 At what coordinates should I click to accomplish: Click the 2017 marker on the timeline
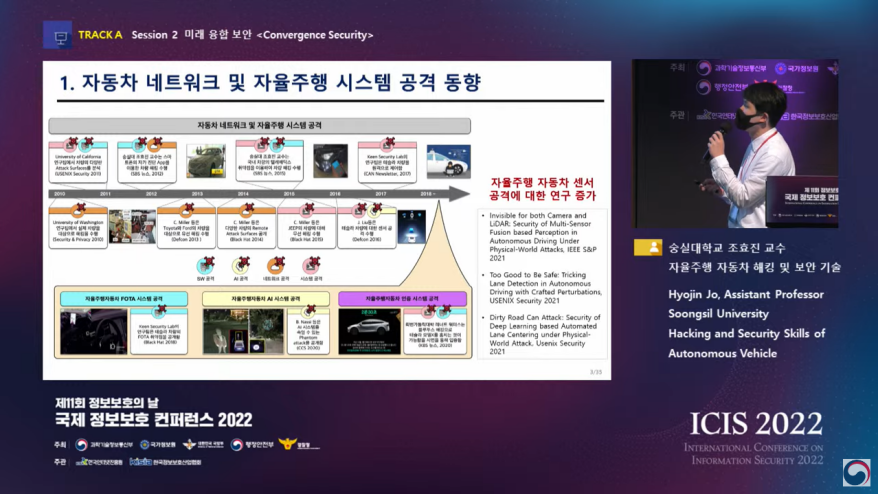point(381,194)
